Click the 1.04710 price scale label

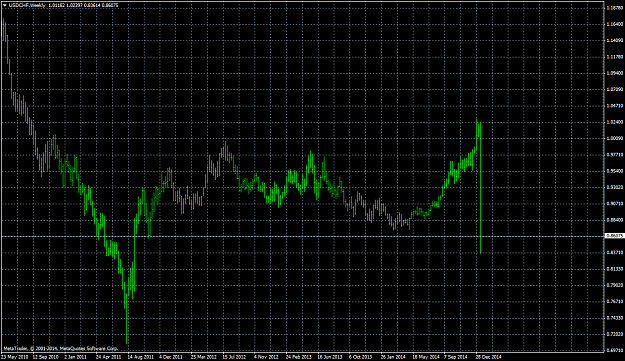pyautogui.click(x=615, y=106)
